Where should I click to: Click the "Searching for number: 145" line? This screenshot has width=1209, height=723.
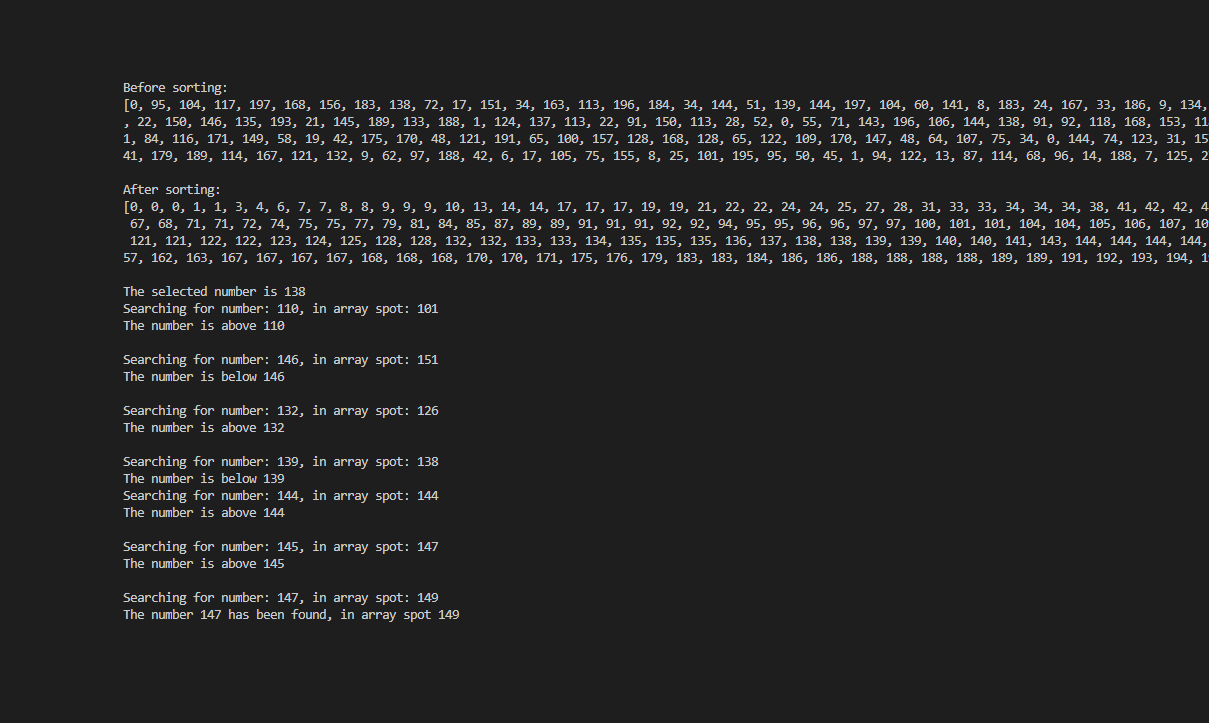pos(280,547)
